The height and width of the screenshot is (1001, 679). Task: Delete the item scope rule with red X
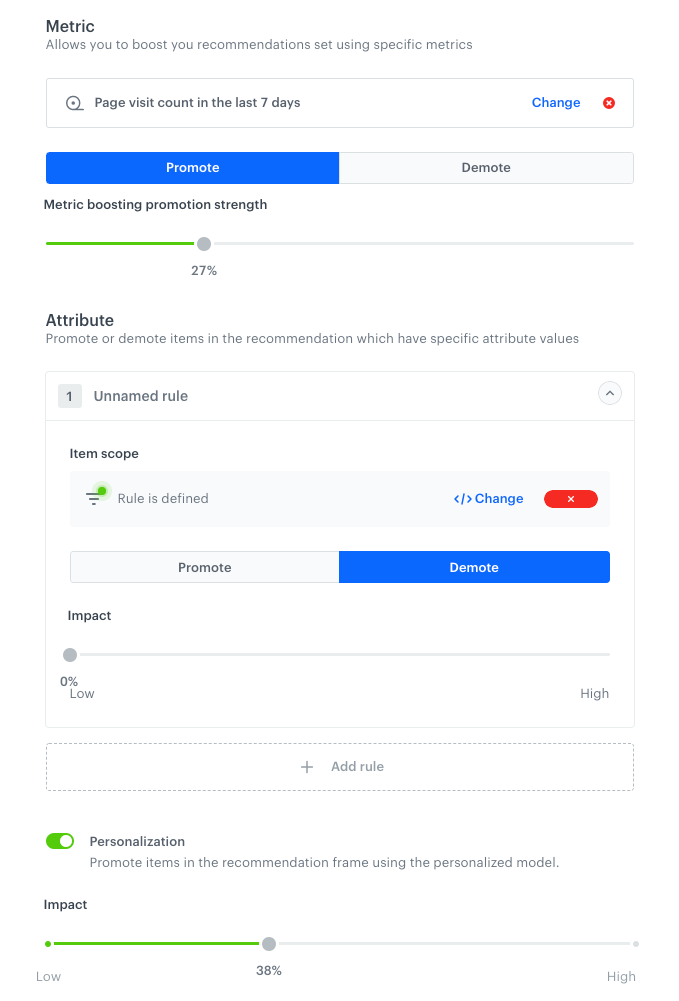point(570,498)
